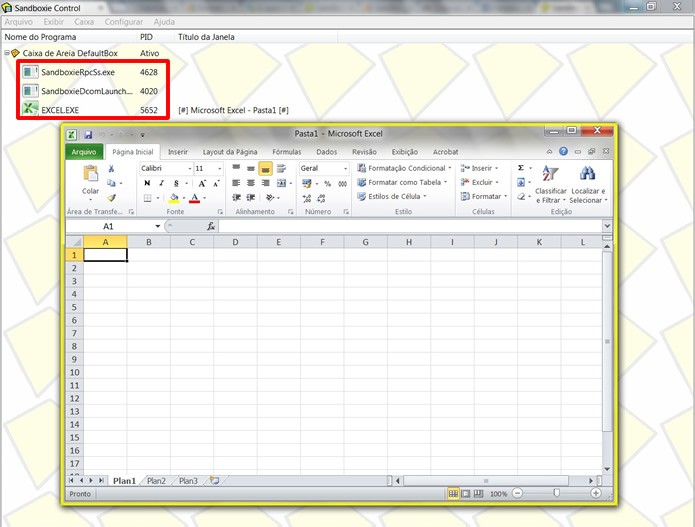695x527 pixels.
Task: Apply the red font color A
Action: point(195,198)
